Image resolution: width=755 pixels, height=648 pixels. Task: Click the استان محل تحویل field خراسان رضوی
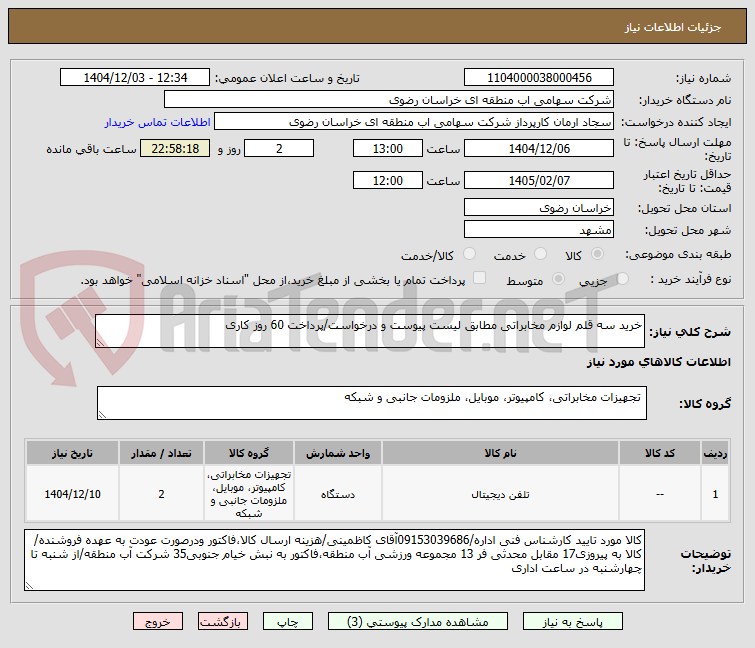pos(539,207)
